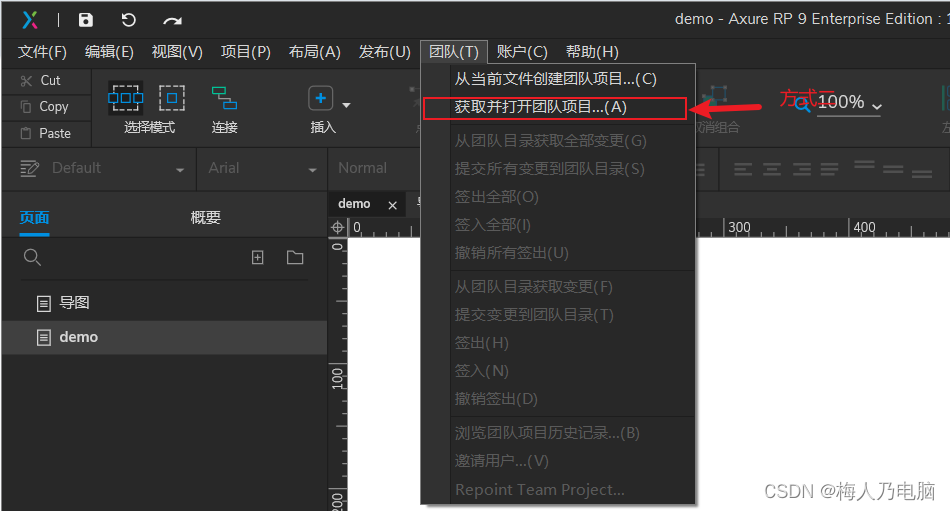Viewport: 950px width, 511px height.
Task: Switch to the 概要 panel tab
Action: 205,218
